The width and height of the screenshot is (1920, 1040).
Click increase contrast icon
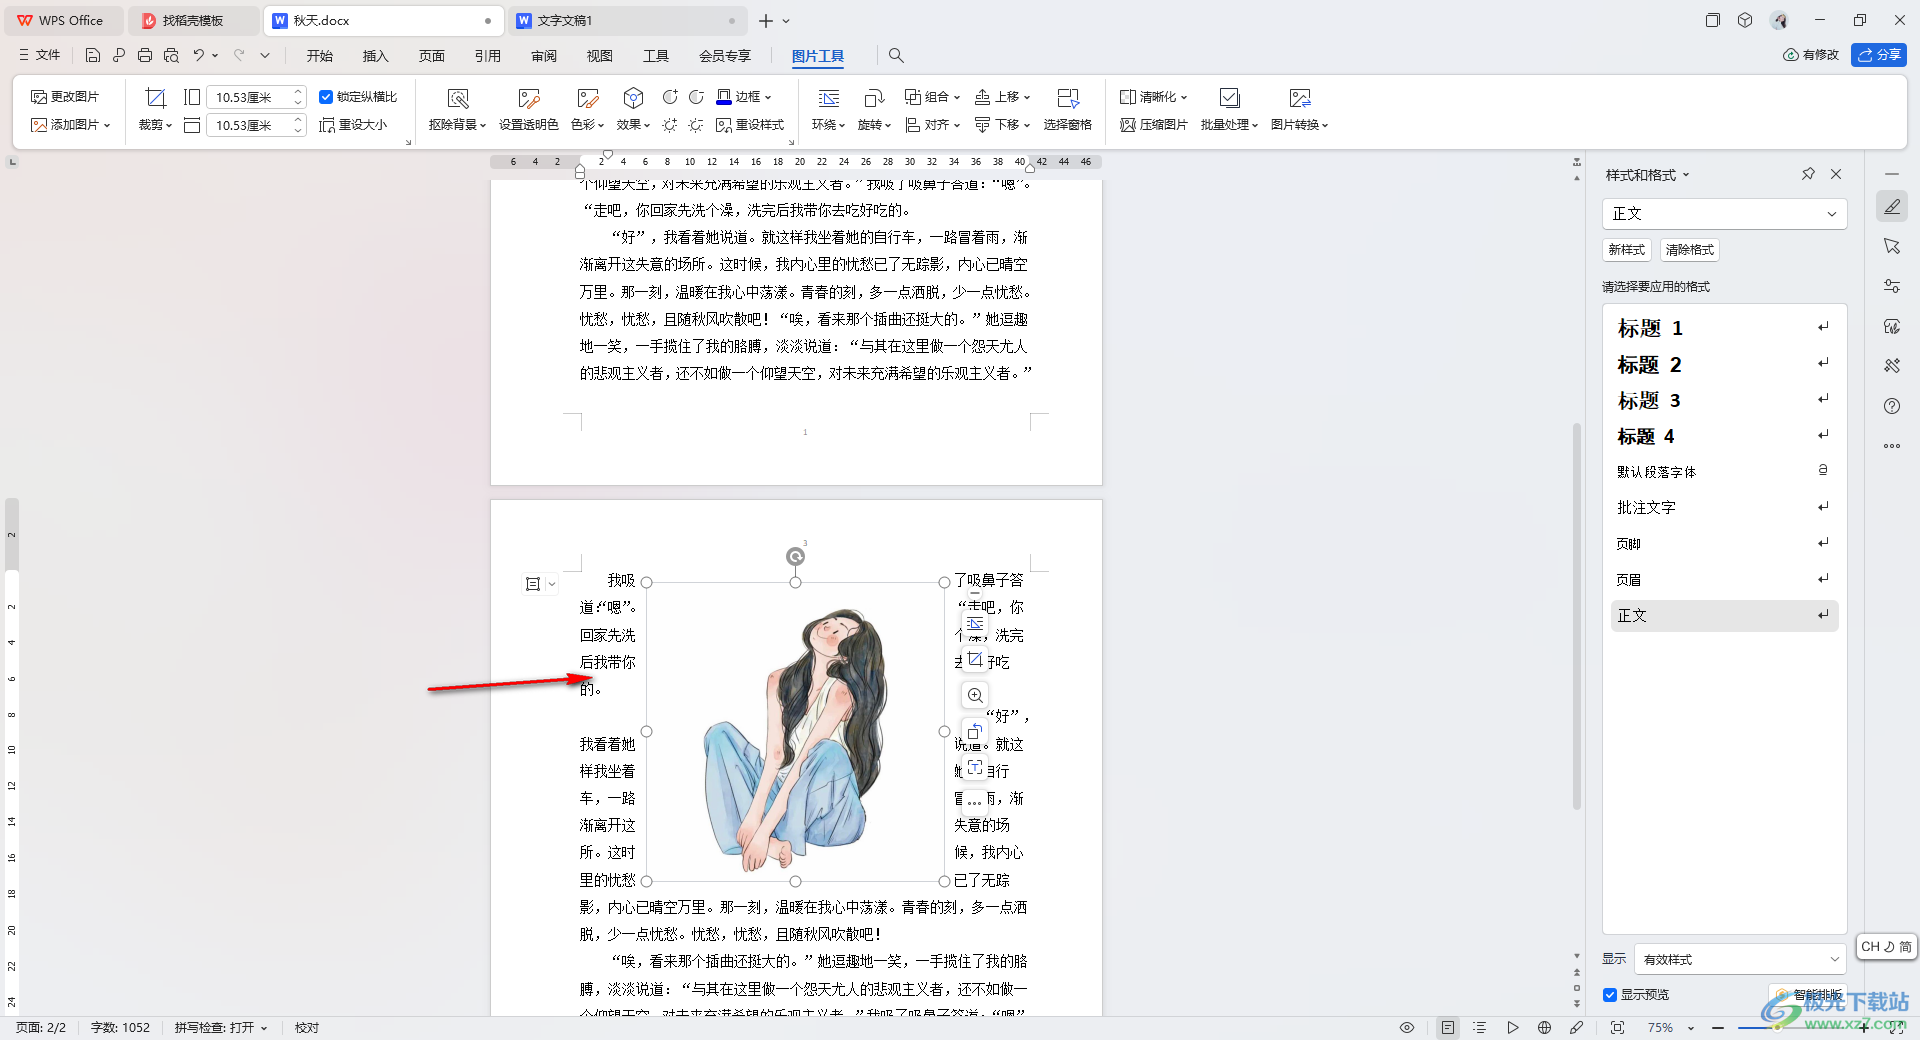(670, 97)
